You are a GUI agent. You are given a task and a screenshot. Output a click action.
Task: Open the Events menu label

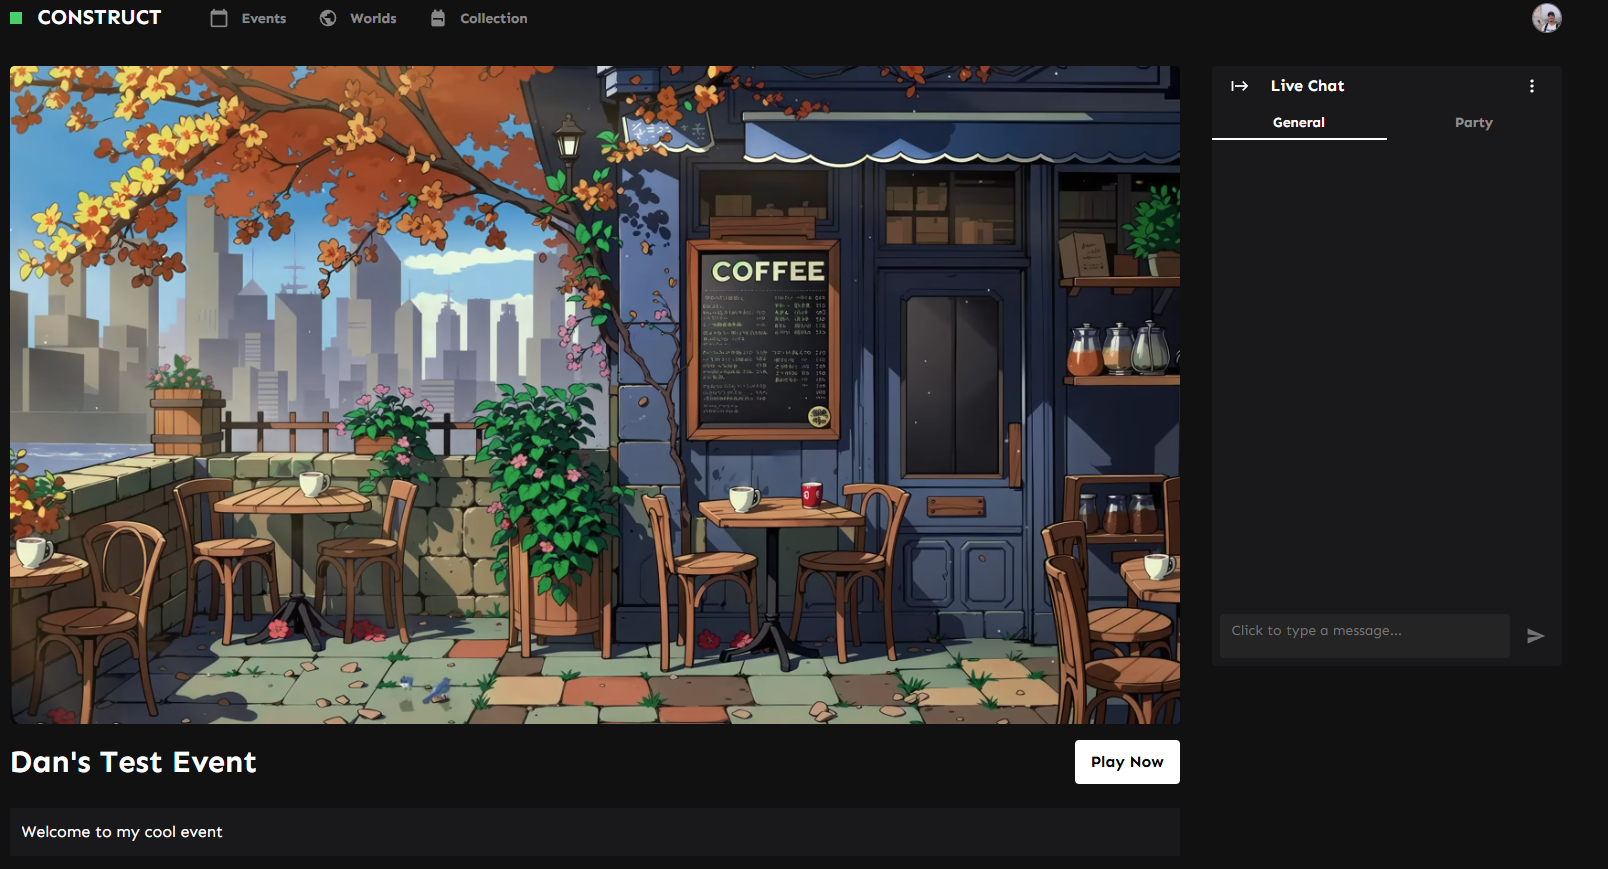click(264, 18)
